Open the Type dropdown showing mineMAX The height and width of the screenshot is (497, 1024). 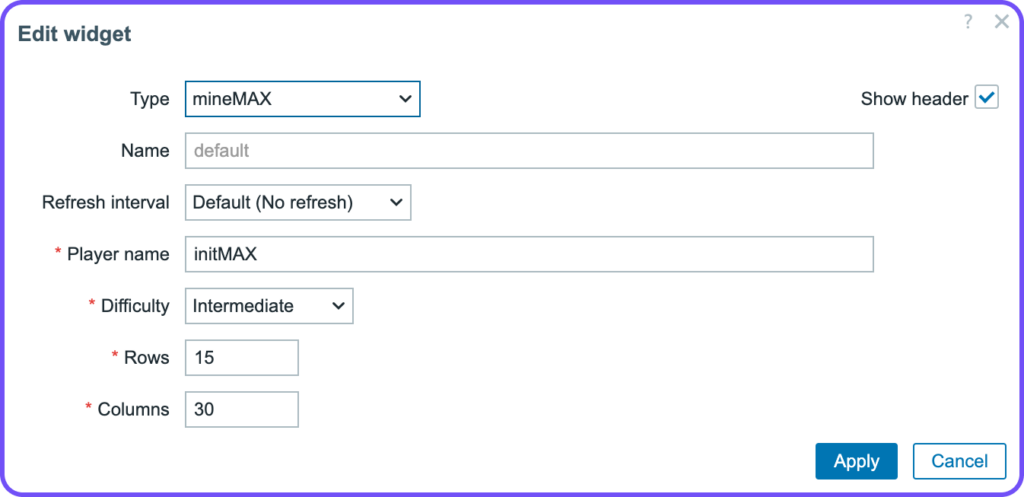(302, 99)
